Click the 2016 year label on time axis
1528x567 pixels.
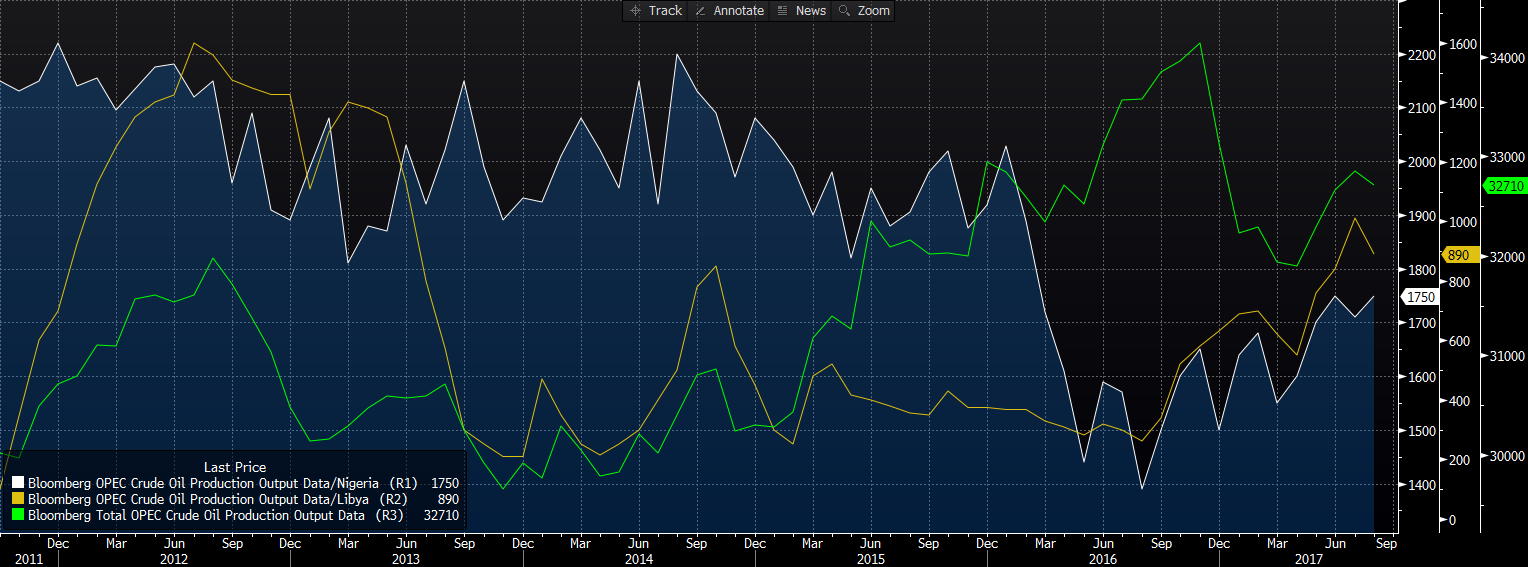(x=1102, y=559)
